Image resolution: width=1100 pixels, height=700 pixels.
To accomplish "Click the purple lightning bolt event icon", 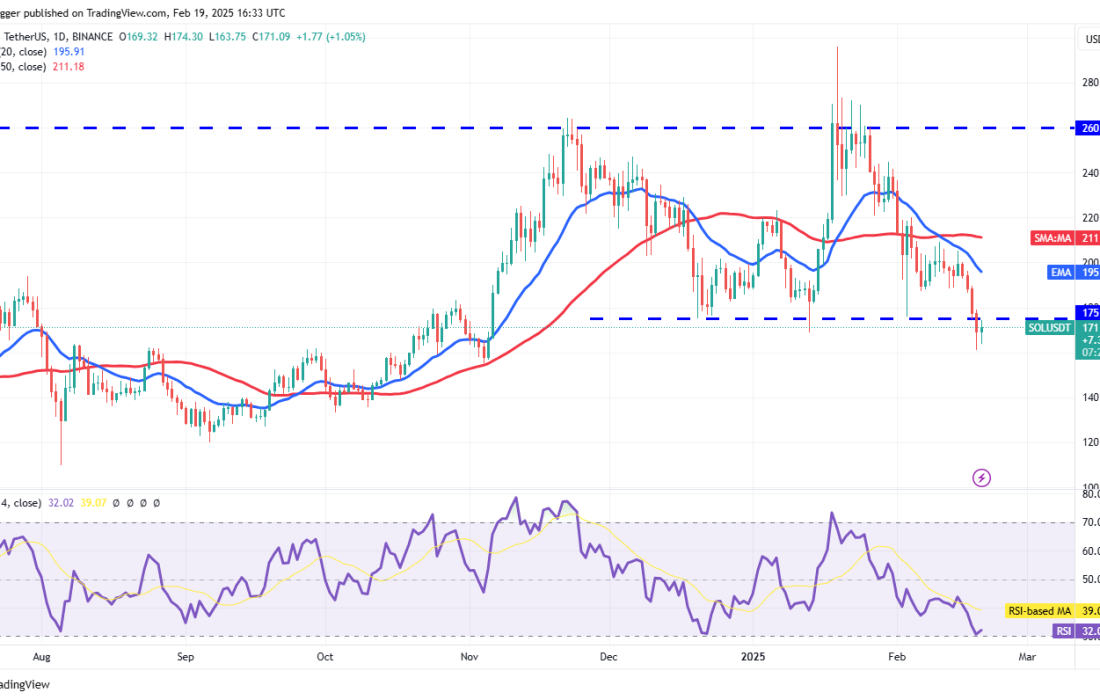I will 981,478.
